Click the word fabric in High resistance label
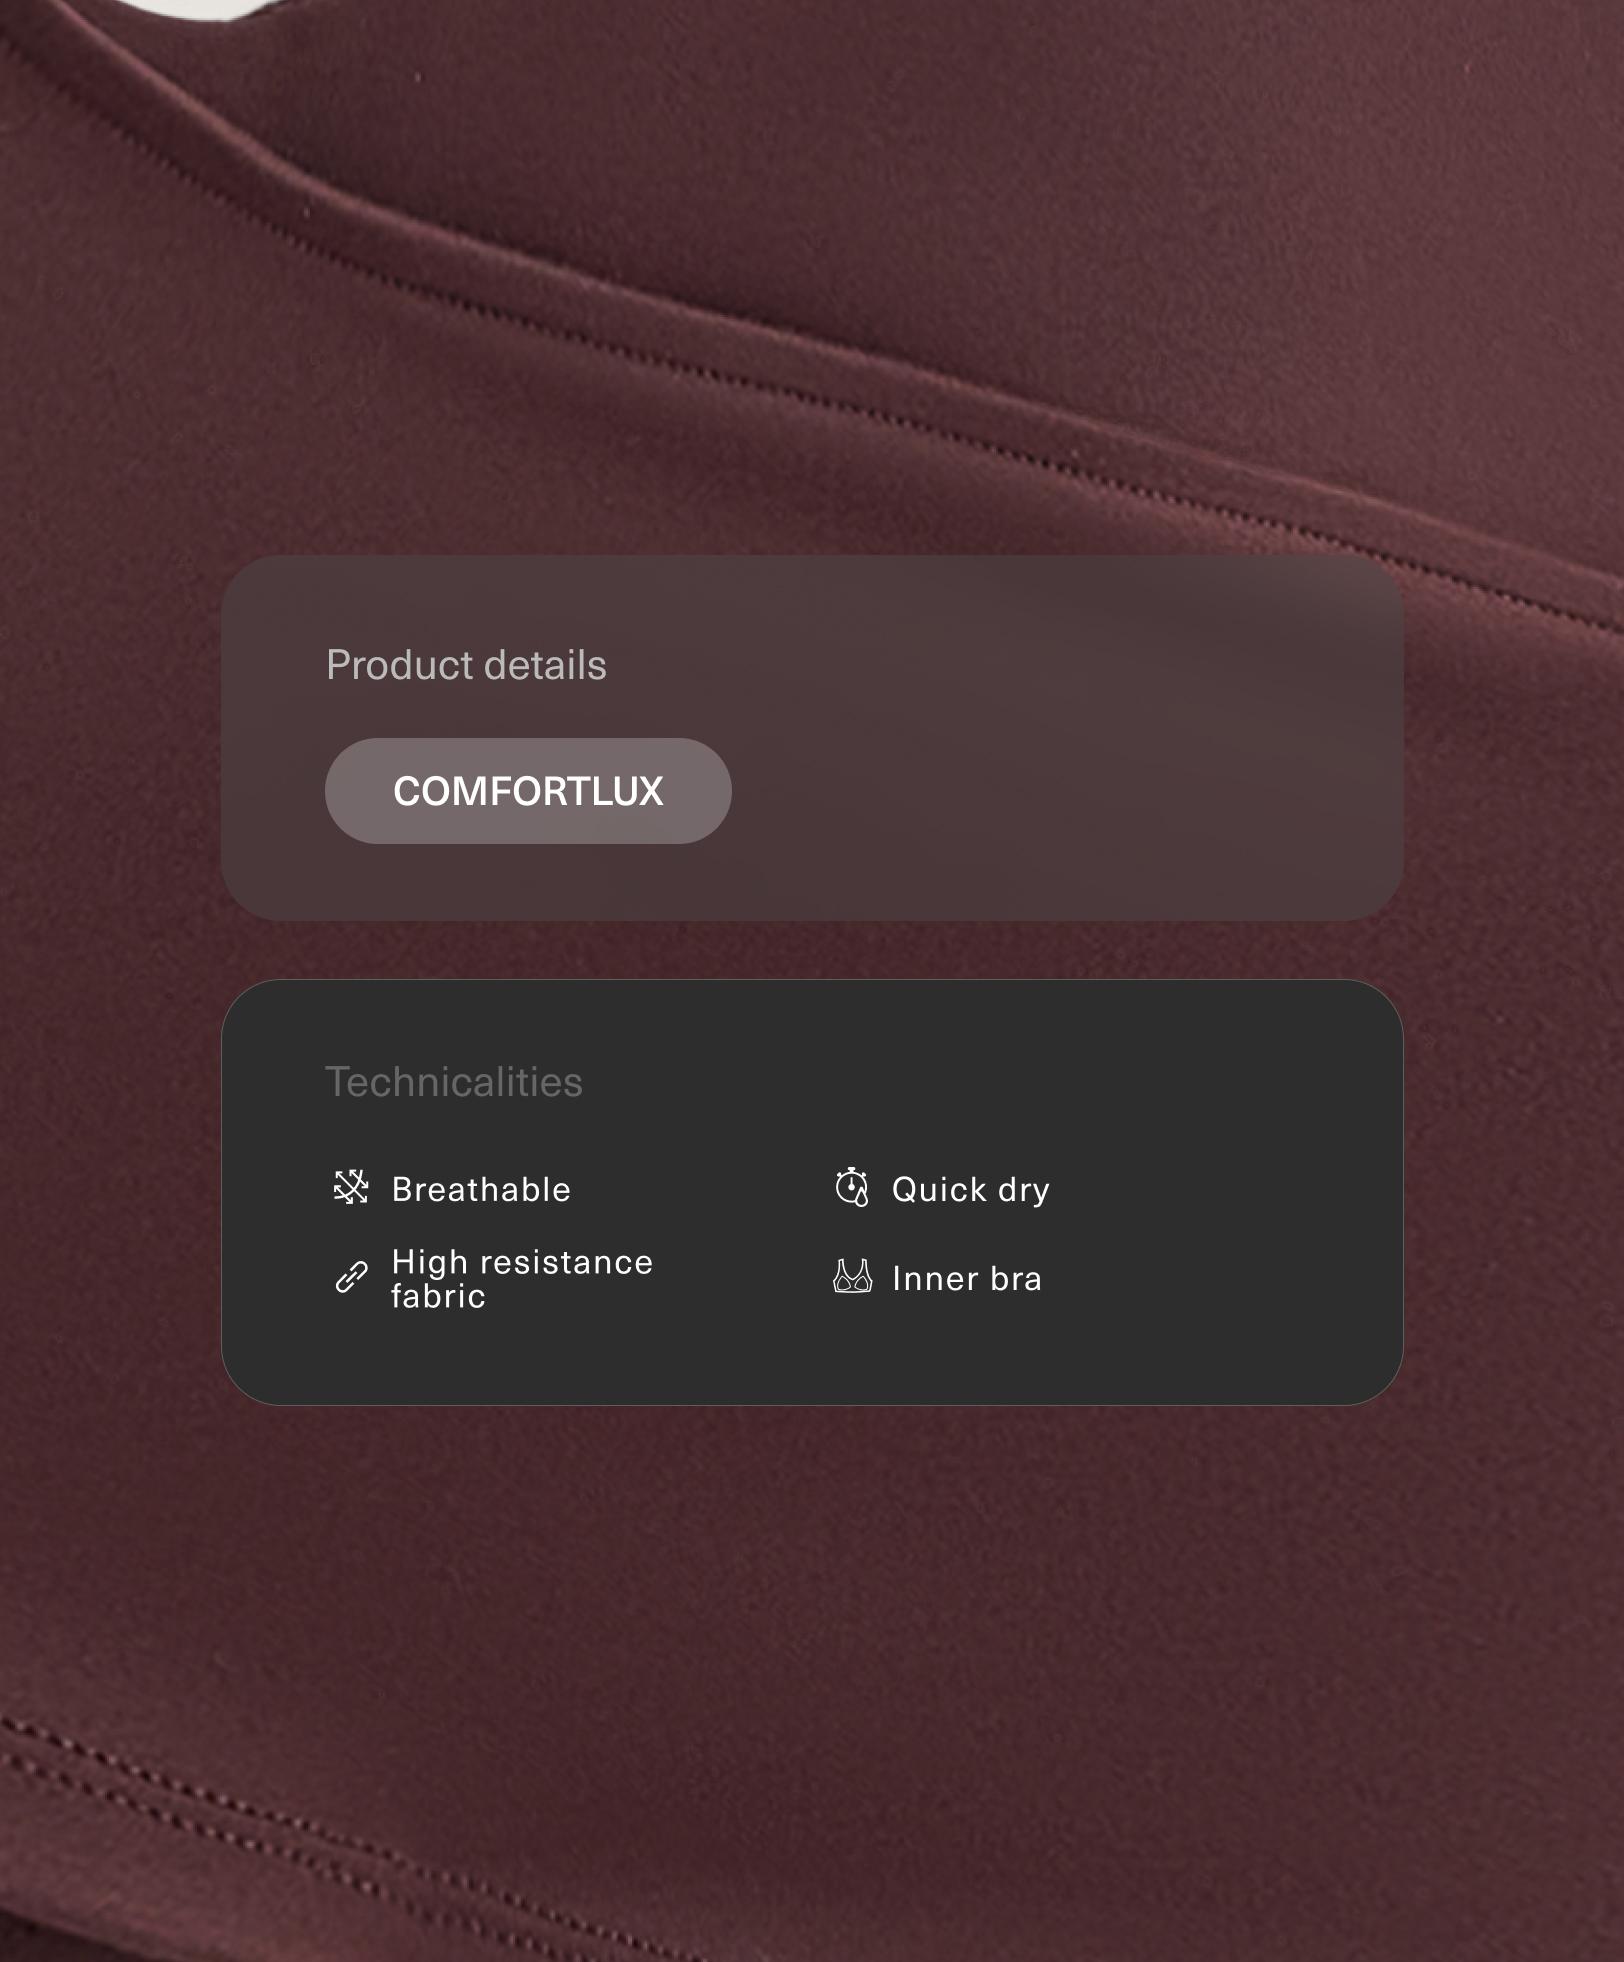Image resolution: width=1624 pixels, height=1962 pixels. tap(438, 1296)
